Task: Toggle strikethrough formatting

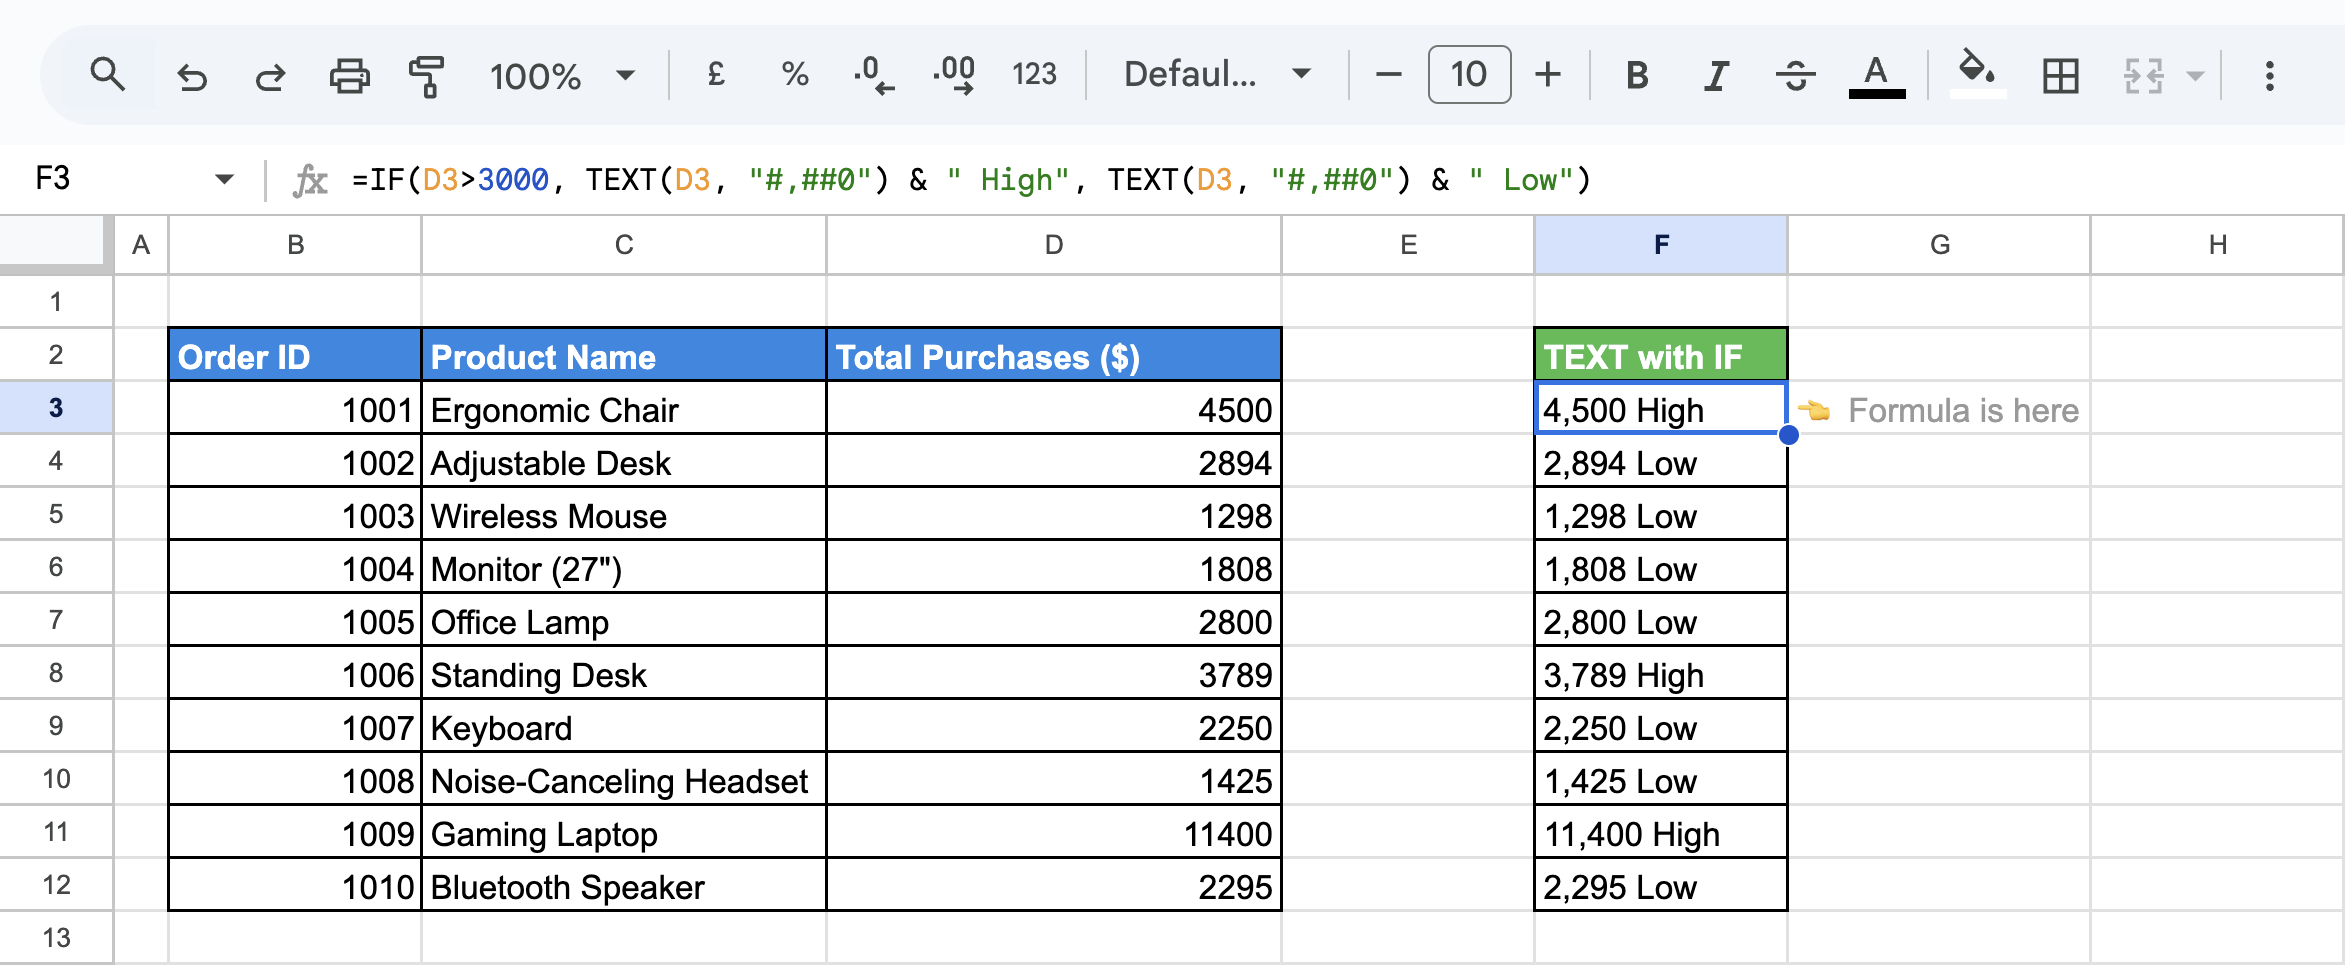Action: (x=1796, y=76)
